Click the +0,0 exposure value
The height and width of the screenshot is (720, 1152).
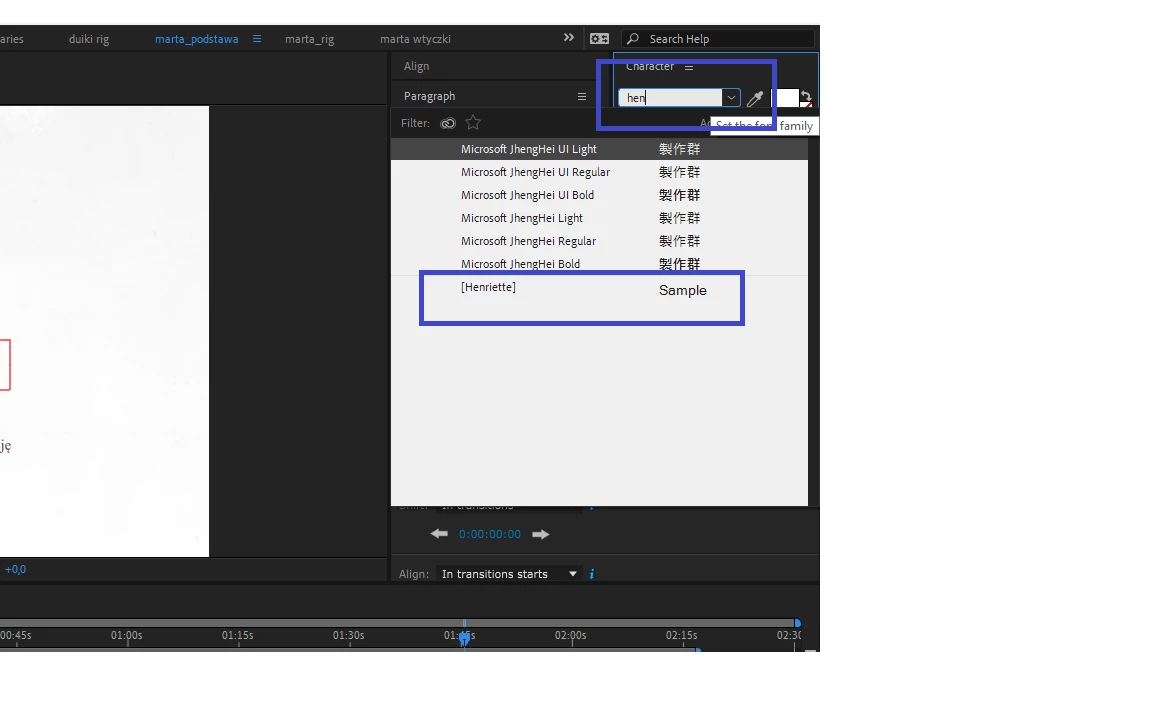[15, 569]
